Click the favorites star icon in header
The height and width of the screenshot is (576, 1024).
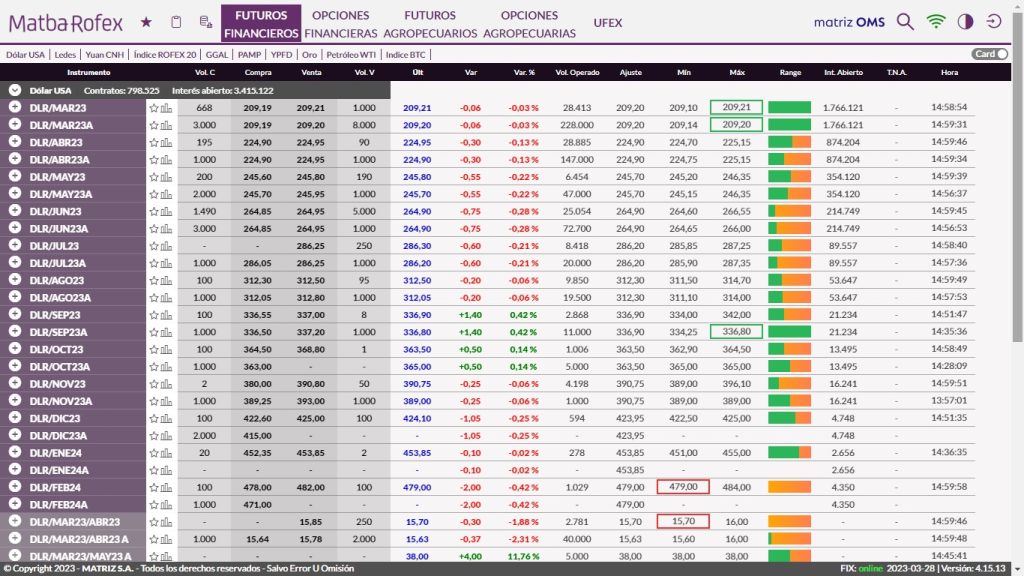(x=146, y=22)
